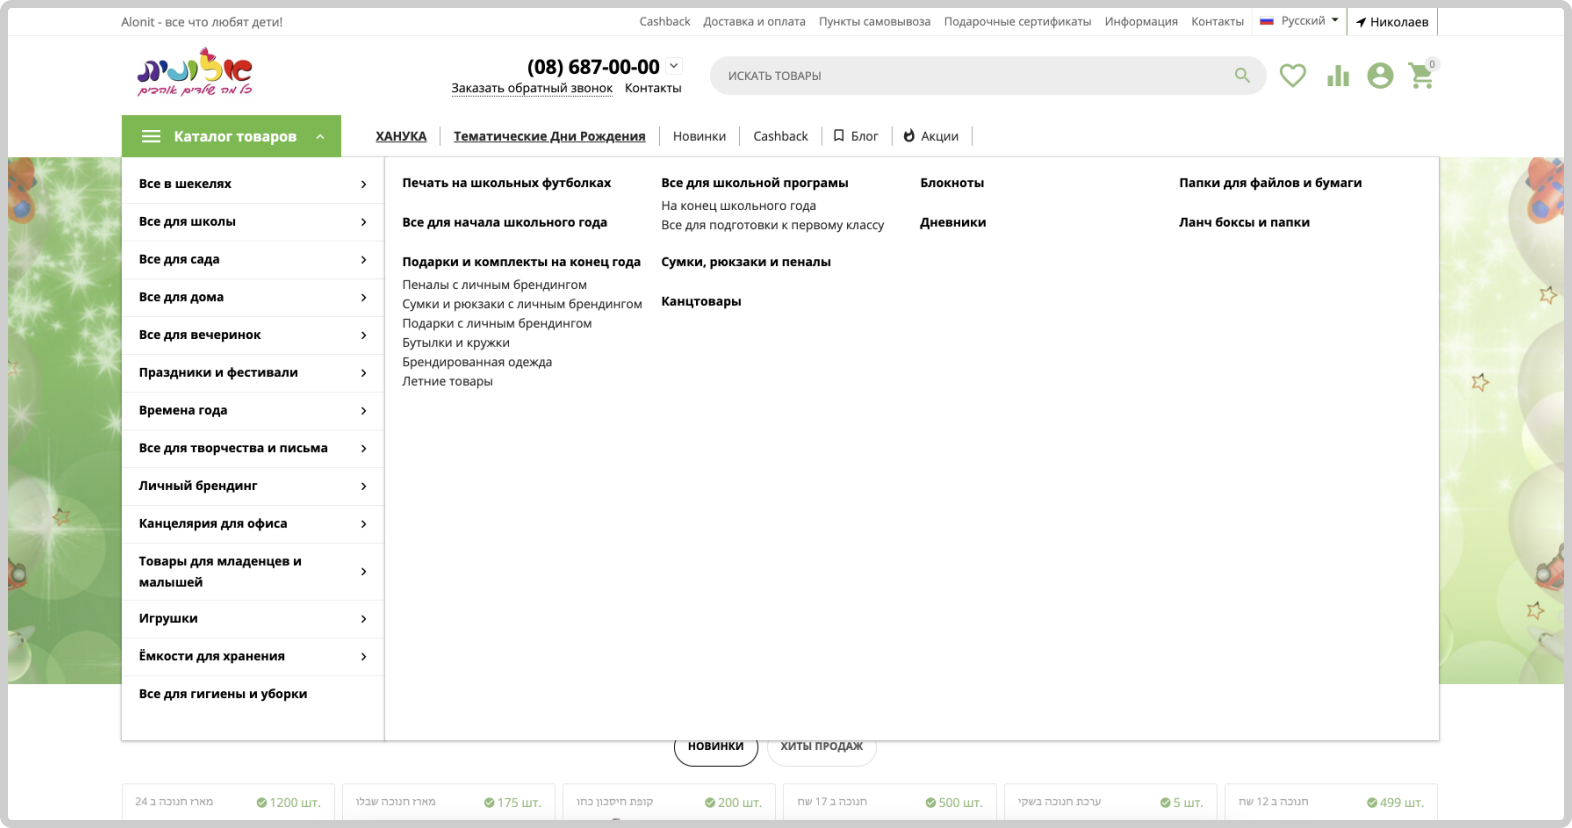The image size is (1572, 828).
Task: Focus the ИСКАТЬ ТОВАРЫ search field
Action: (x=970, y=76)
